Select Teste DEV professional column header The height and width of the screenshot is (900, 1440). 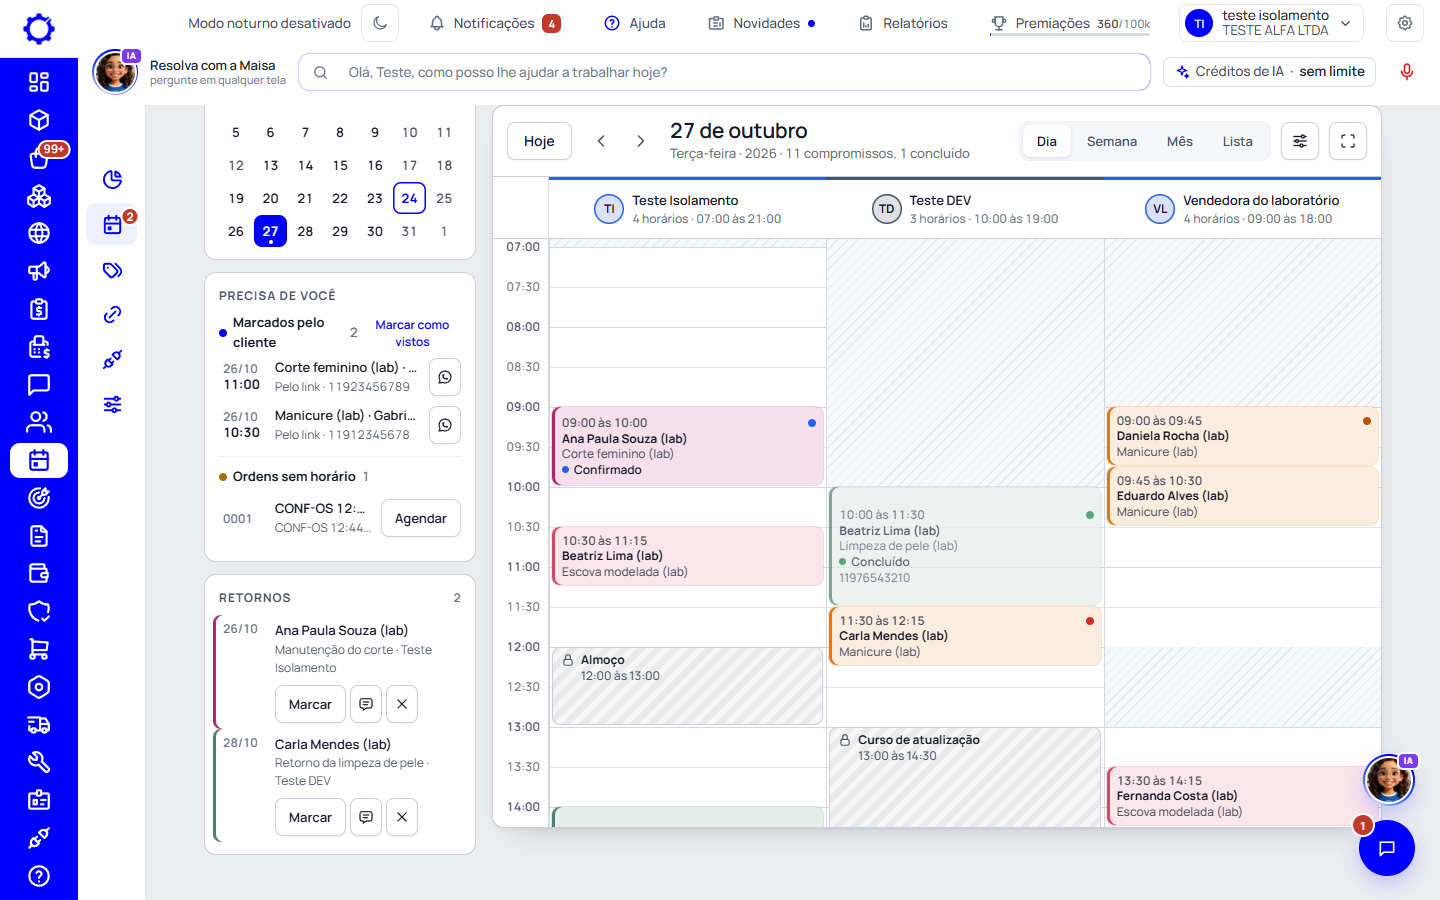(965, 209)
